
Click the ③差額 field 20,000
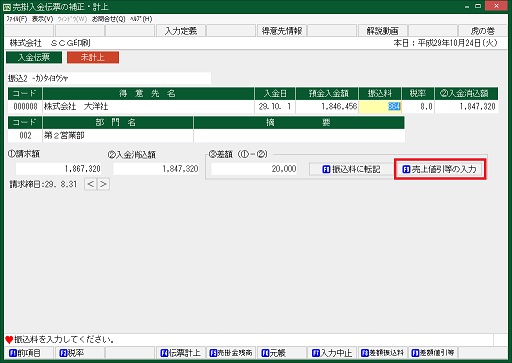[x=254, y=169]
